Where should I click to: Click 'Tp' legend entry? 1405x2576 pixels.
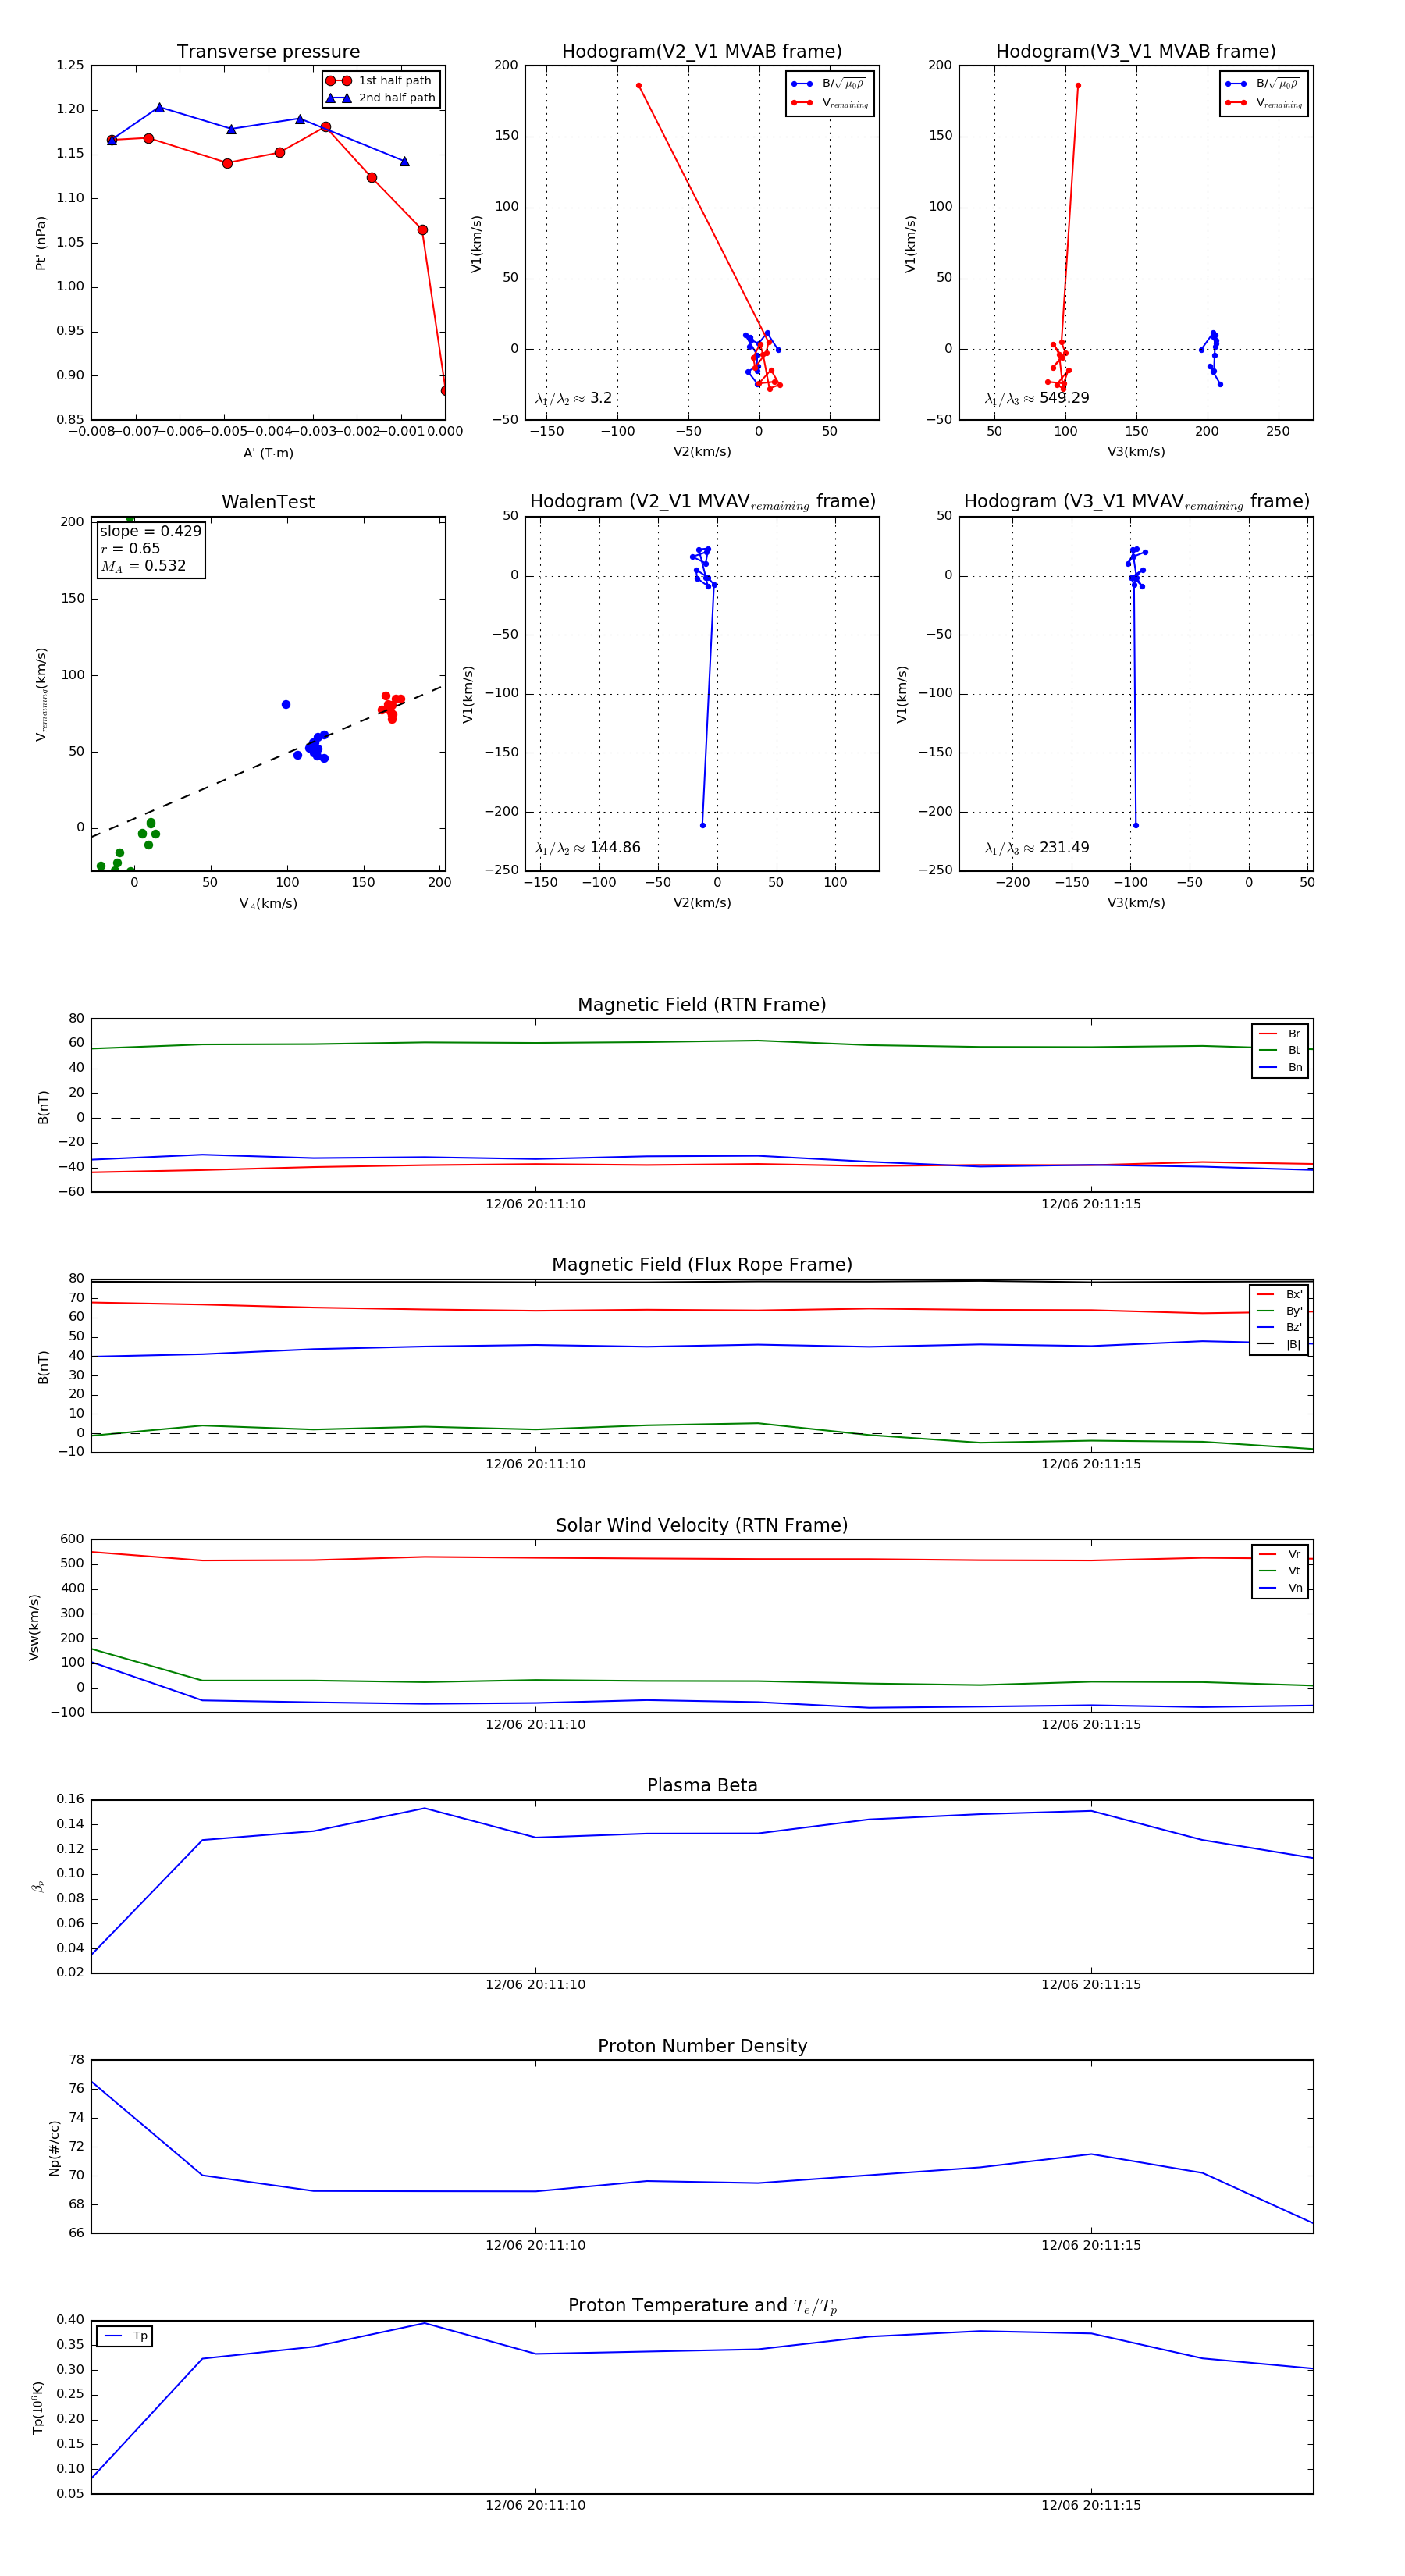point(127,2336)
